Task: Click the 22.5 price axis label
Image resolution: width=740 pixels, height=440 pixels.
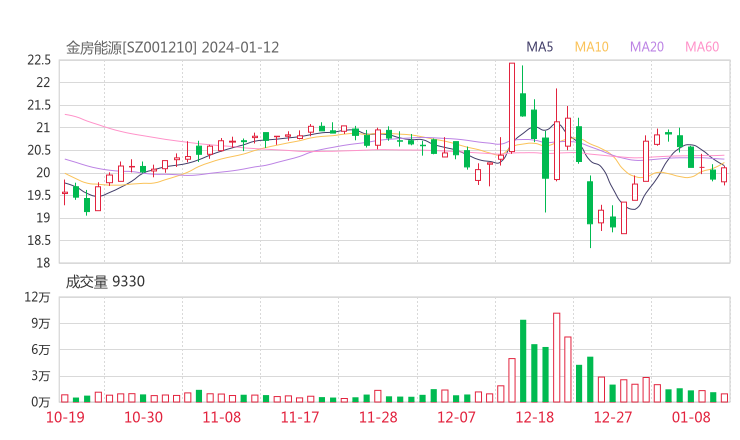Action: coord(38,60)
